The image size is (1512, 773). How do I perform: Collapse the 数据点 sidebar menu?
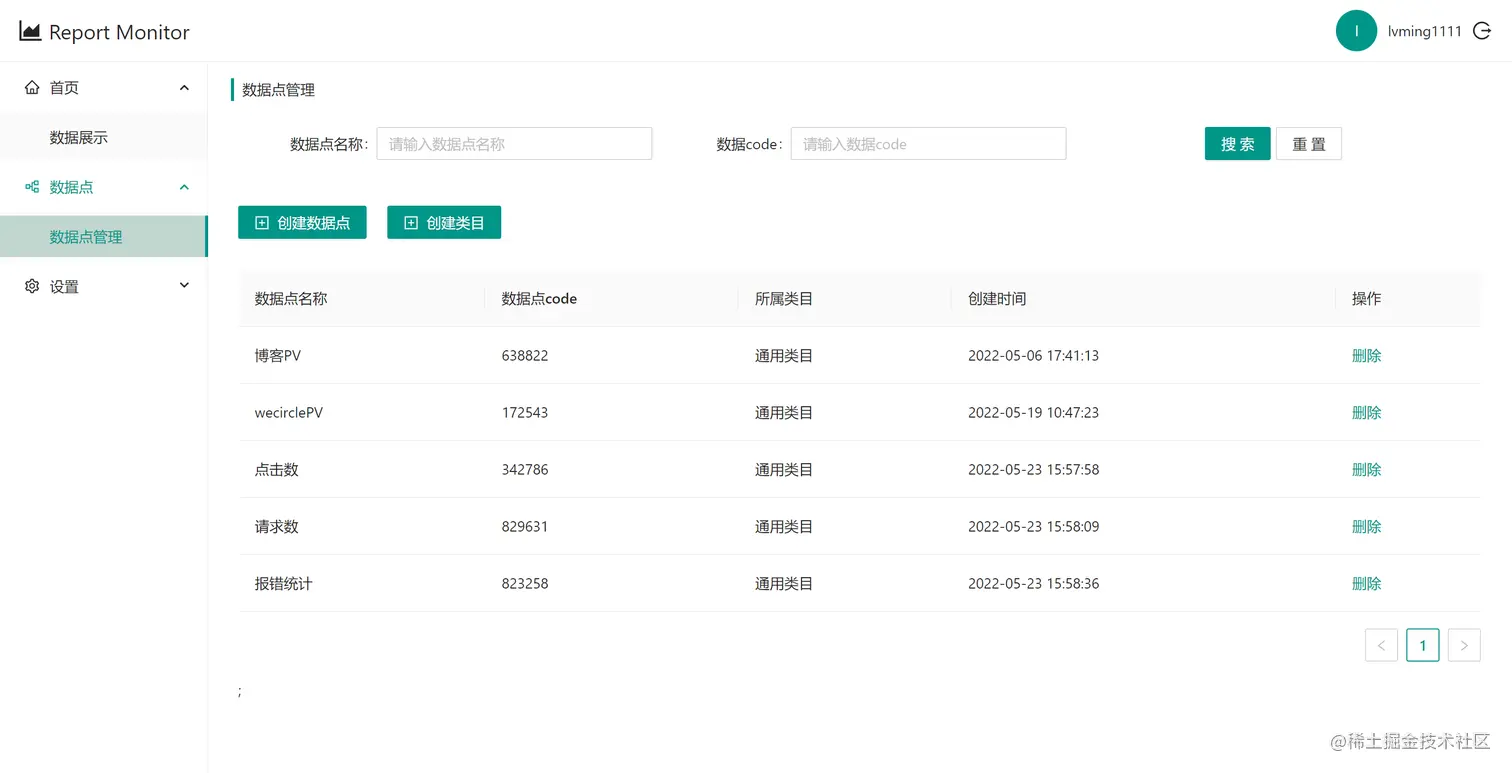(184, 186)
